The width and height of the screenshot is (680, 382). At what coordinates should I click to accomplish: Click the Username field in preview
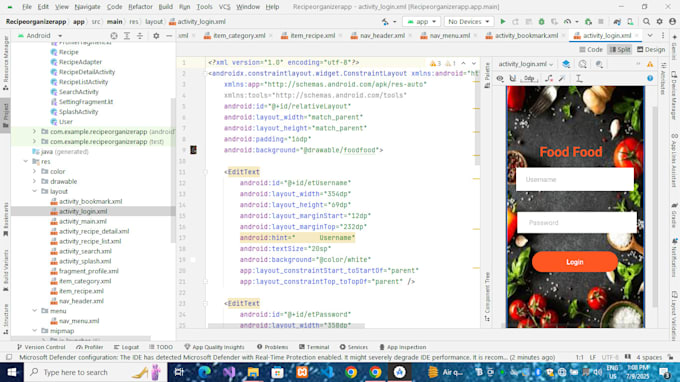point(575,179)
